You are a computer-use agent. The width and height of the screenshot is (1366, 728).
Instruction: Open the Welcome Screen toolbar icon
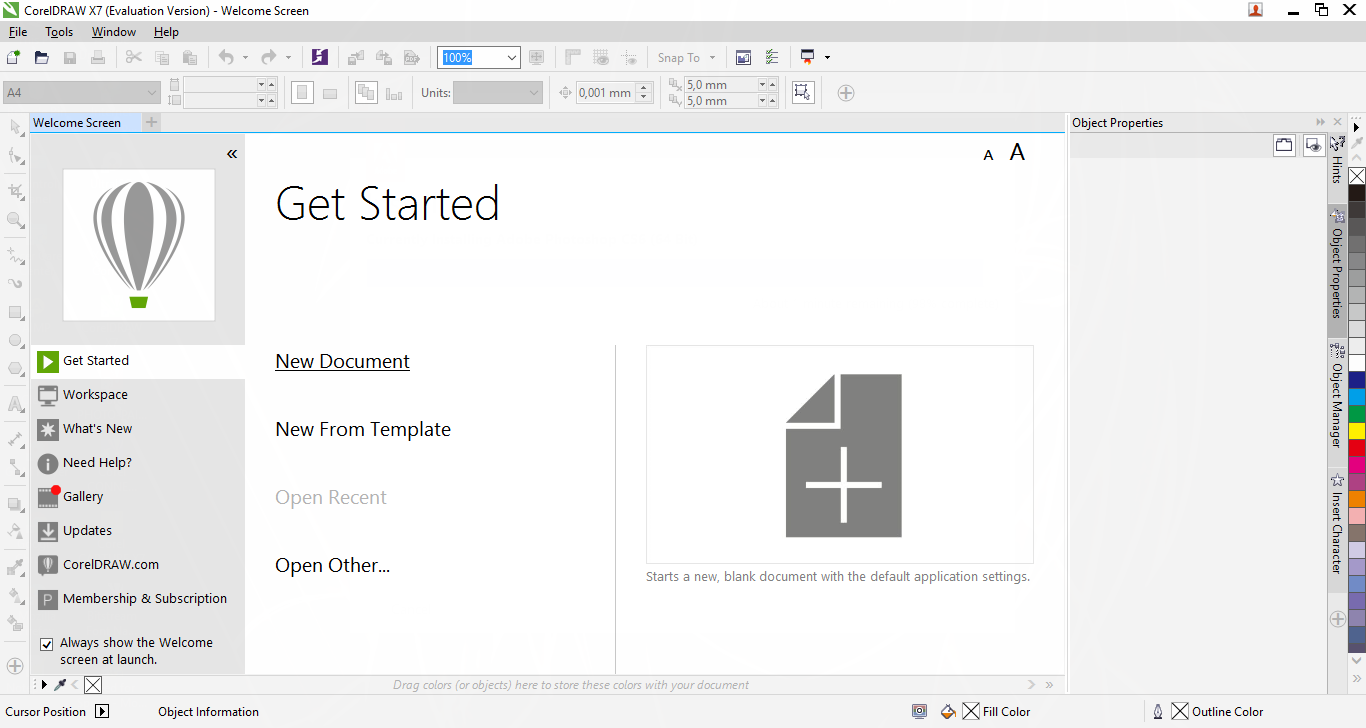tap(743, 57)
